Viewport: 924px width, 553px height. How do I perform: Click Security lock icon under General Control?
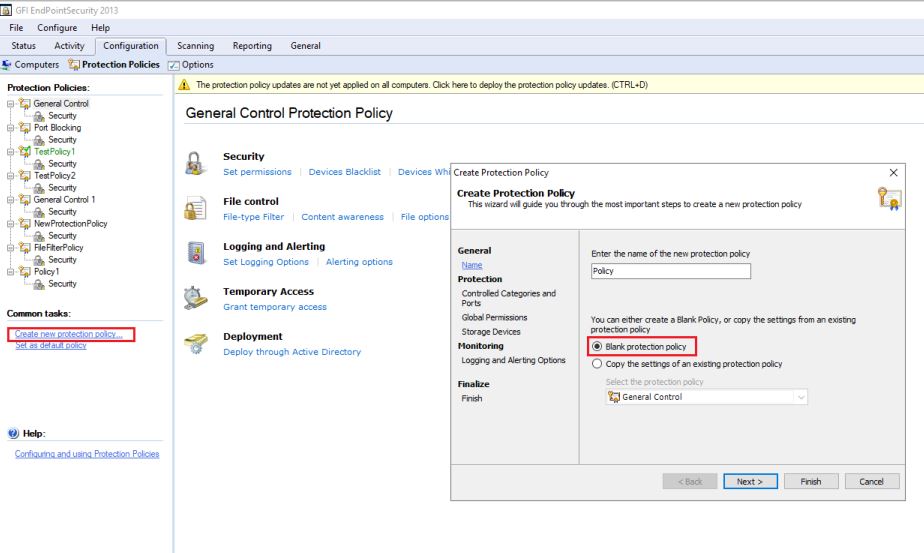[x=39, y=116]
